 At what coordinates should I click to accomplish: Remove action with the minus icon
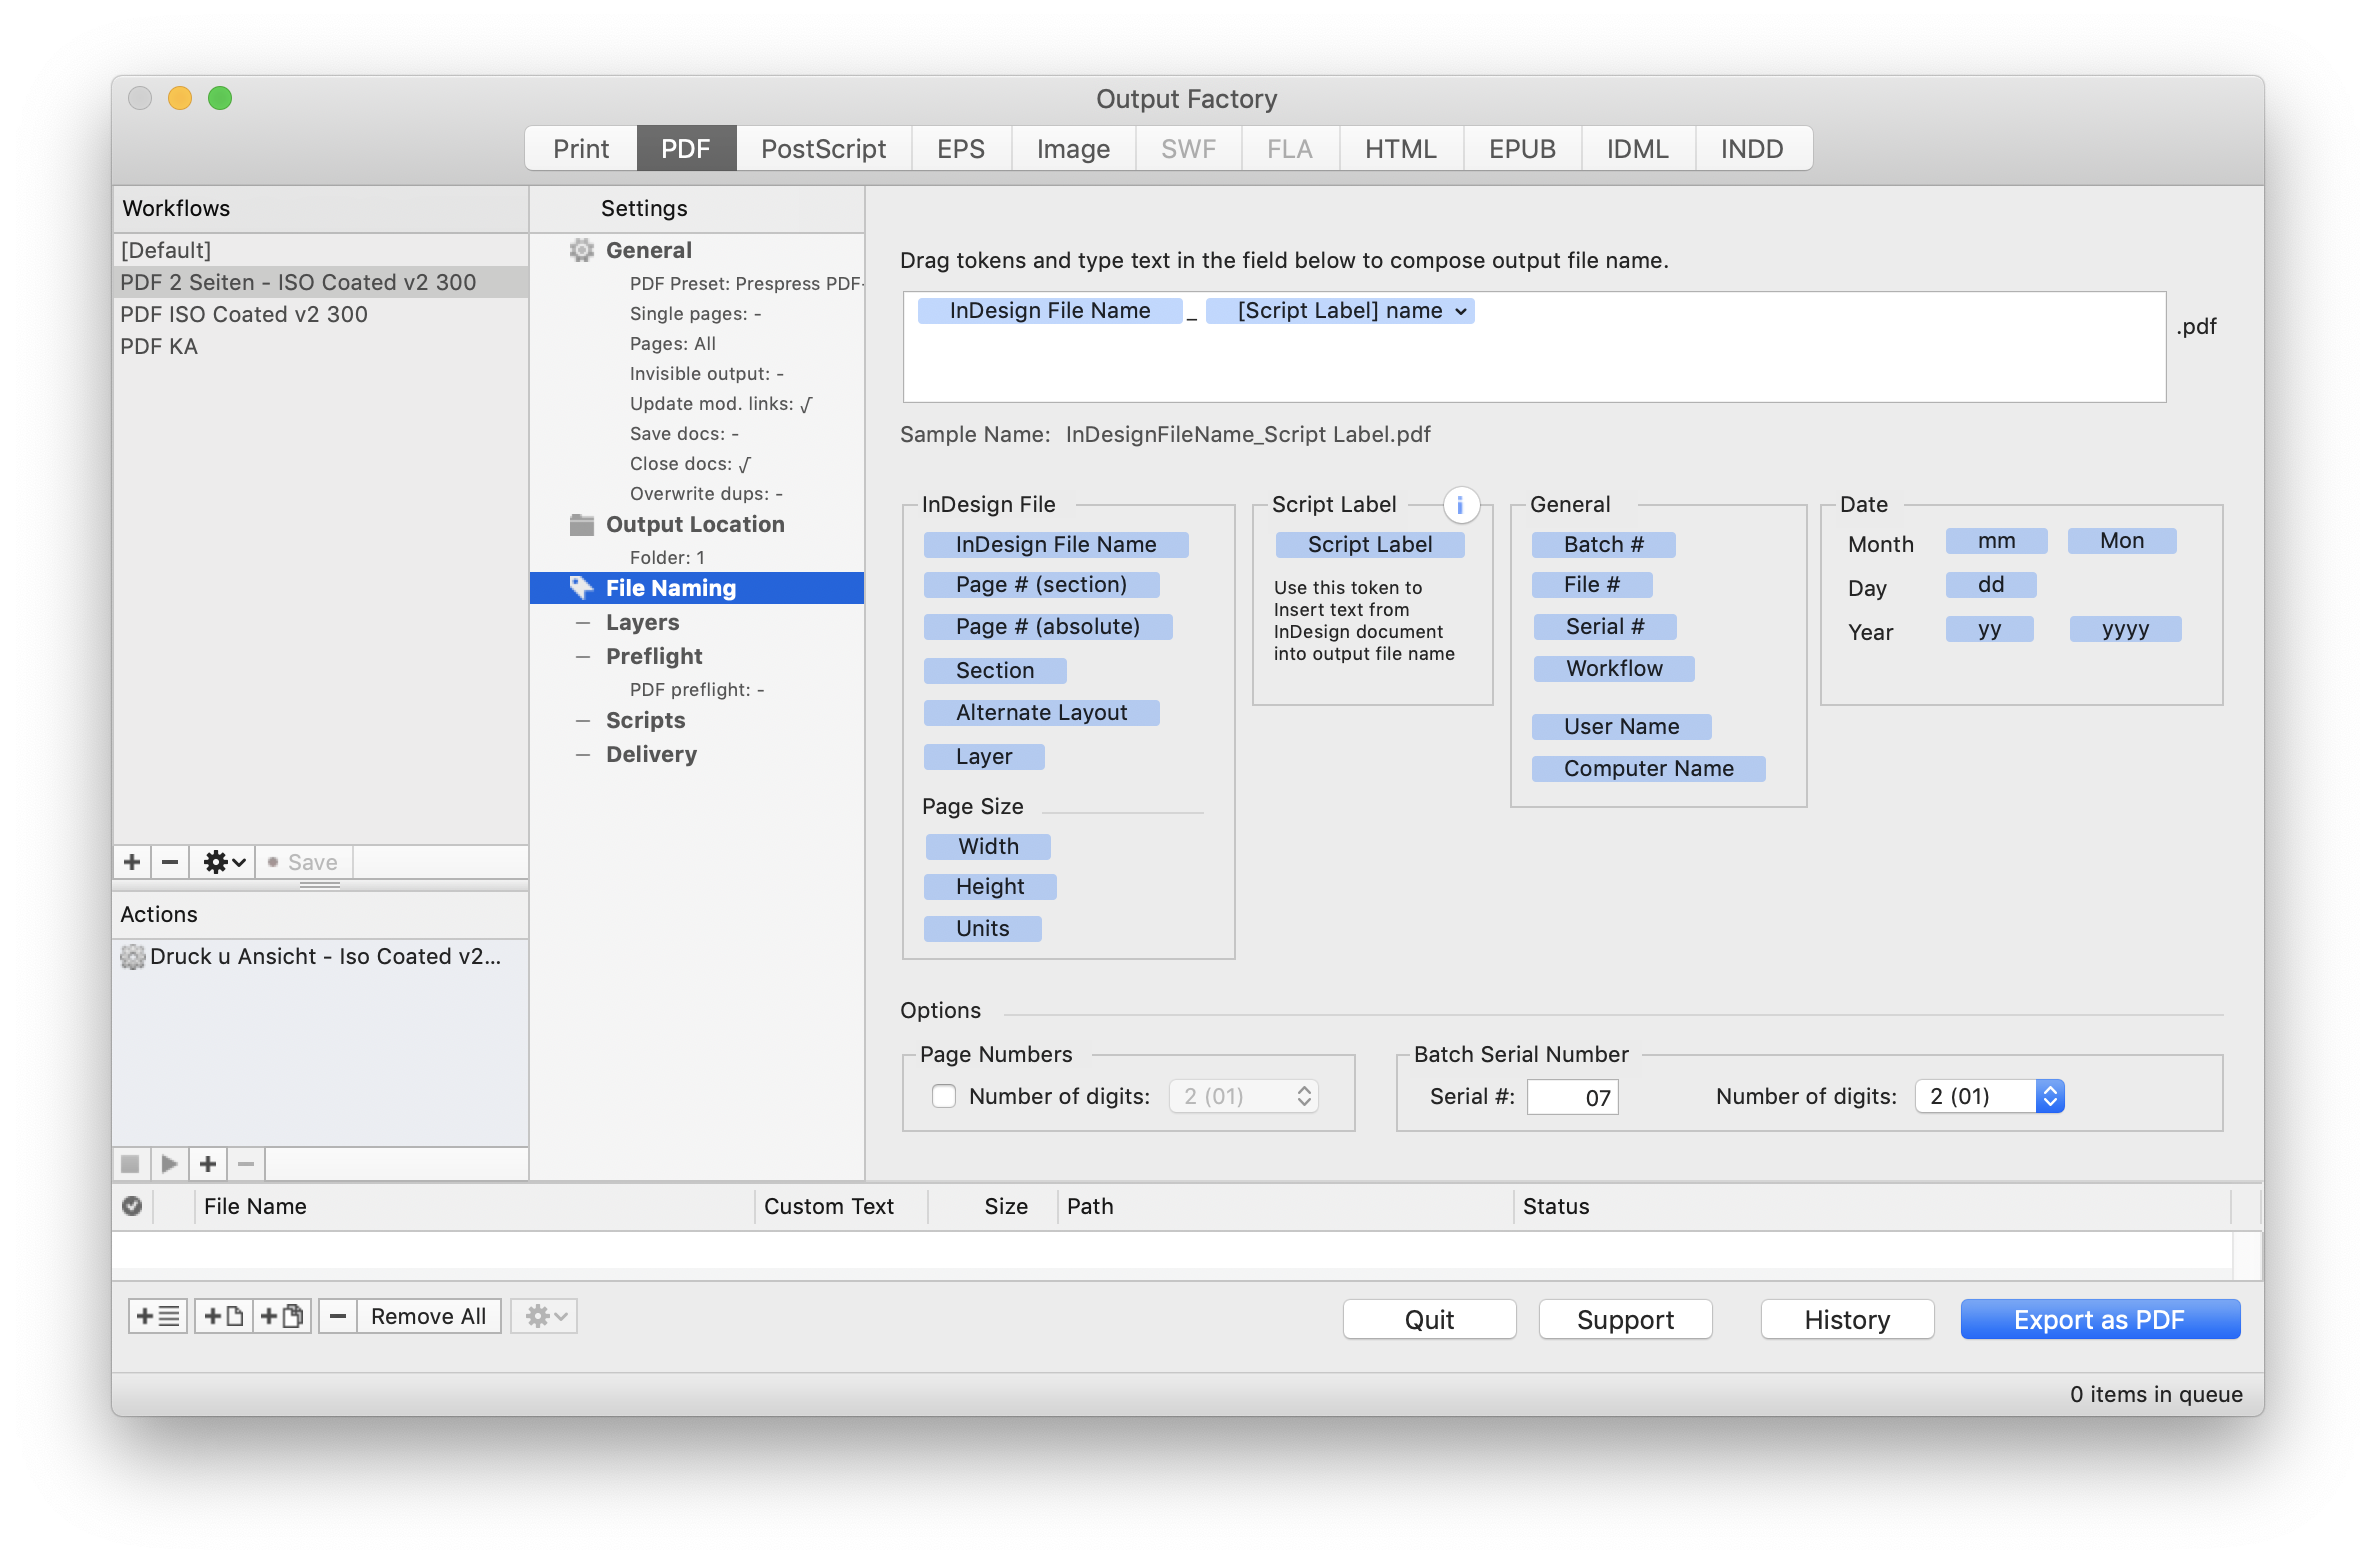pyautogui.click(x=246, y=1164)
